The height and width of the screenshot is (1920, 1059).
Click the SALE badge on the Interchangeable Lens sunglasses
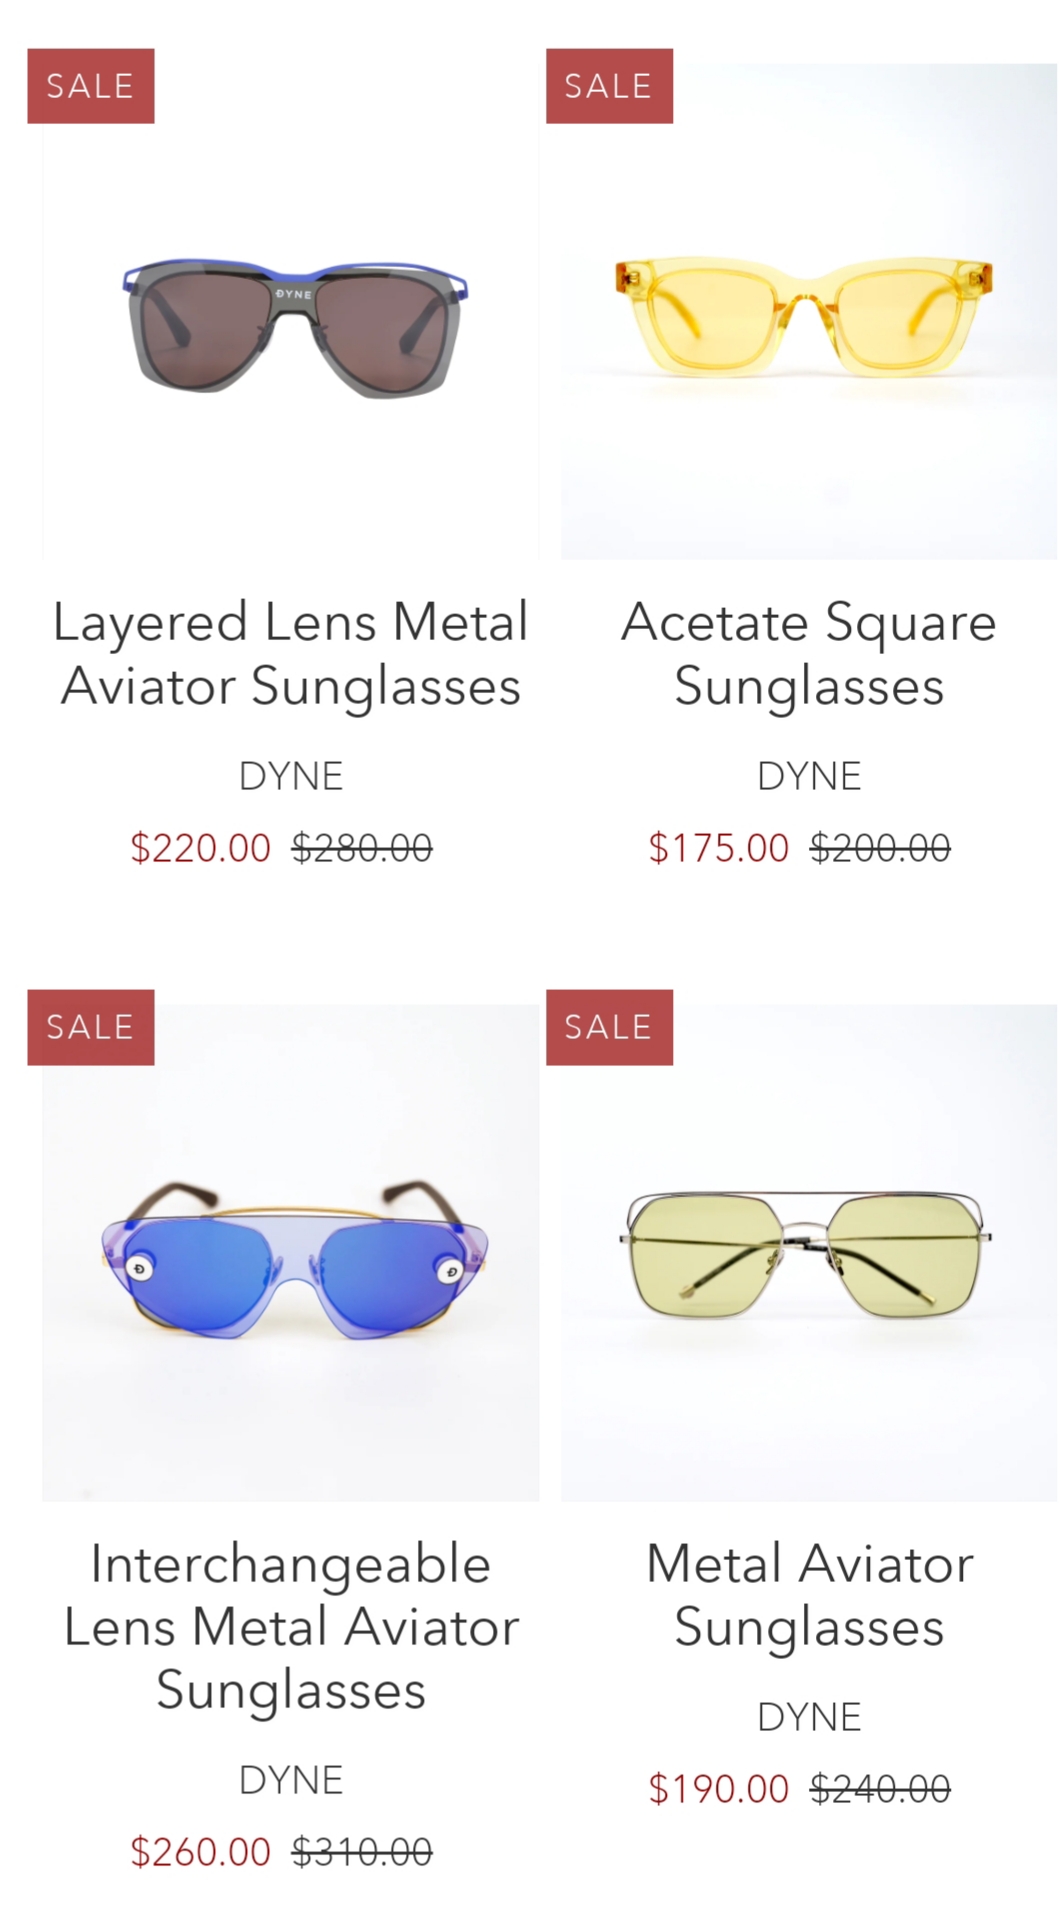coord(91,1027)
